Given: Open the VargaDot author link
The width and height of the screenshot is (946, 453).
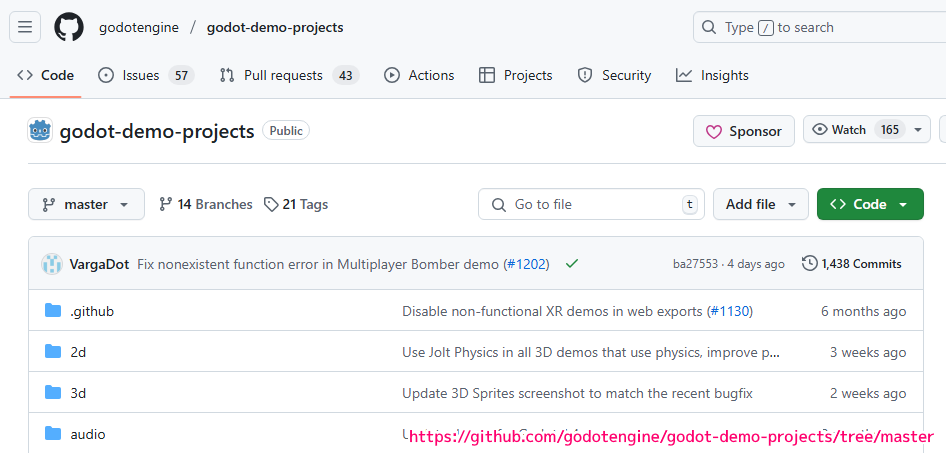Looking at the screenshot, I should coord(100,264).
